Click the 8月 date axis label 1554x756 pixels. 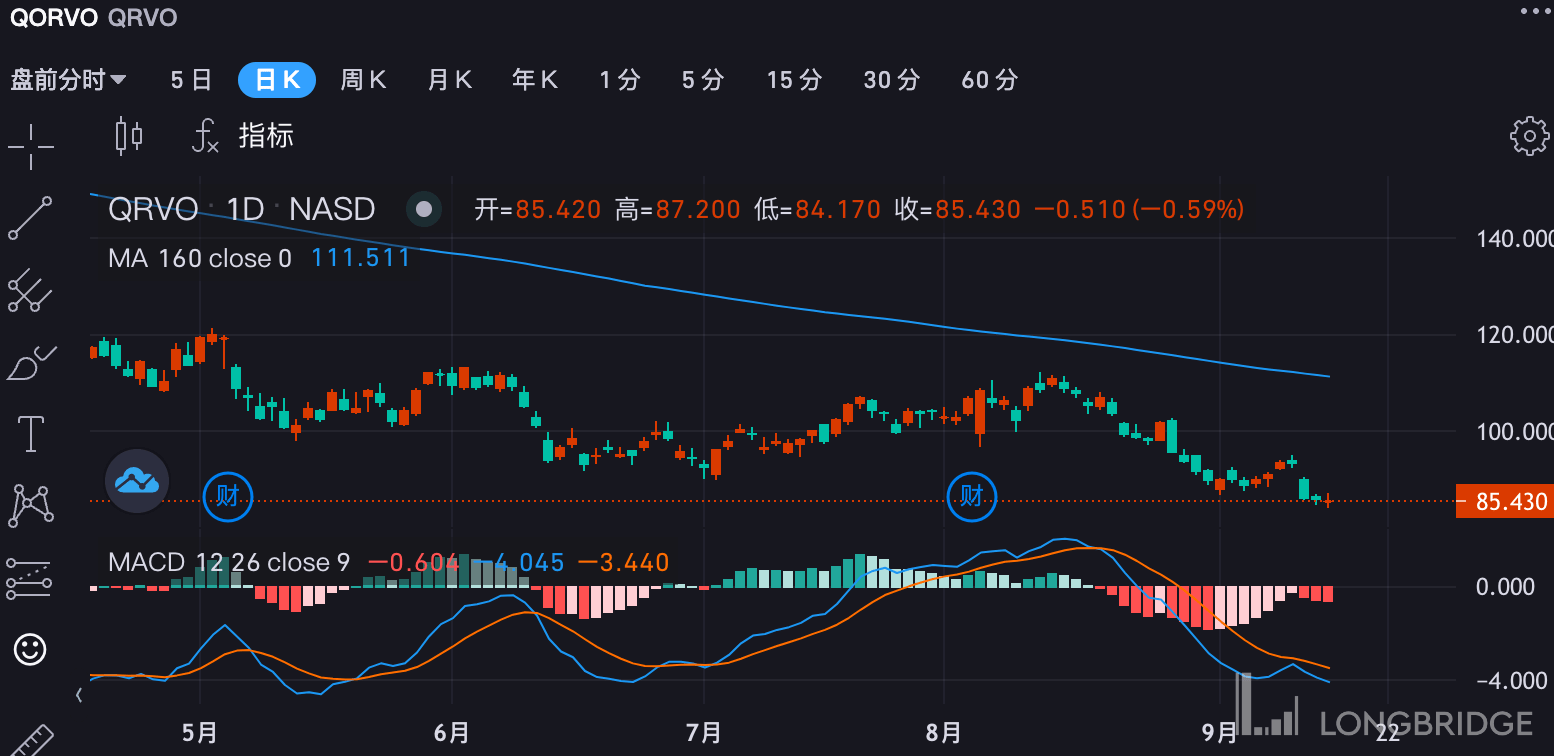[x=944, y=733]
